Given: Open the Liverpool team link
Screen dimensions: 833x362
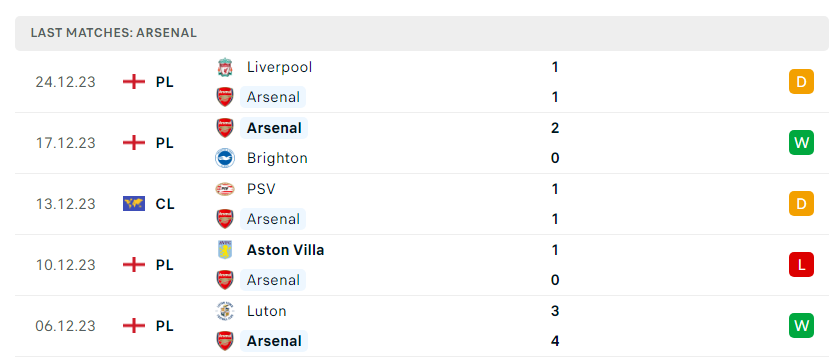Looking at the screenshot, I should pyautogui.click(x=279, y=67).
